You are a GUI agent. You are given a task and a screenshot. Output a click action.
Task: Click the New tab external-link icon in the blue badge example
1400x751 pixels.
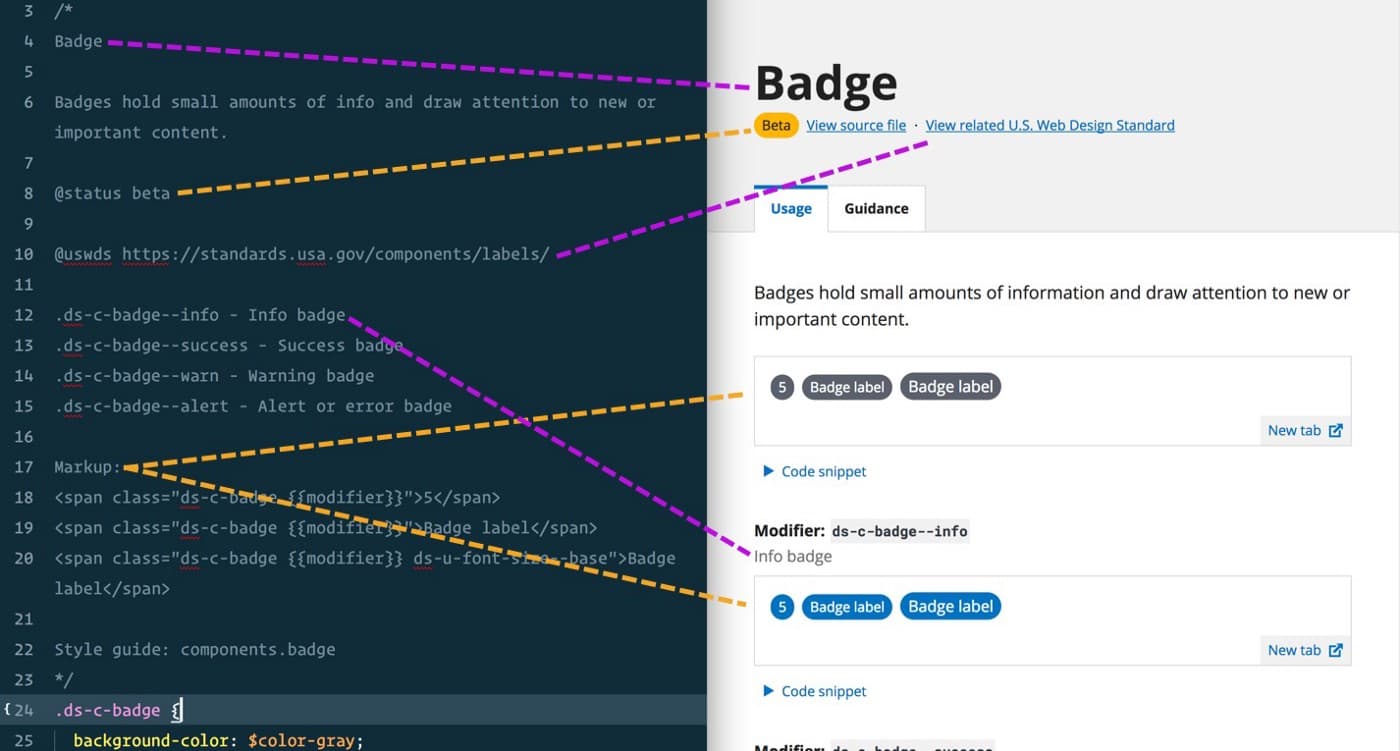pyautogui.click(x=1337, y=650)
